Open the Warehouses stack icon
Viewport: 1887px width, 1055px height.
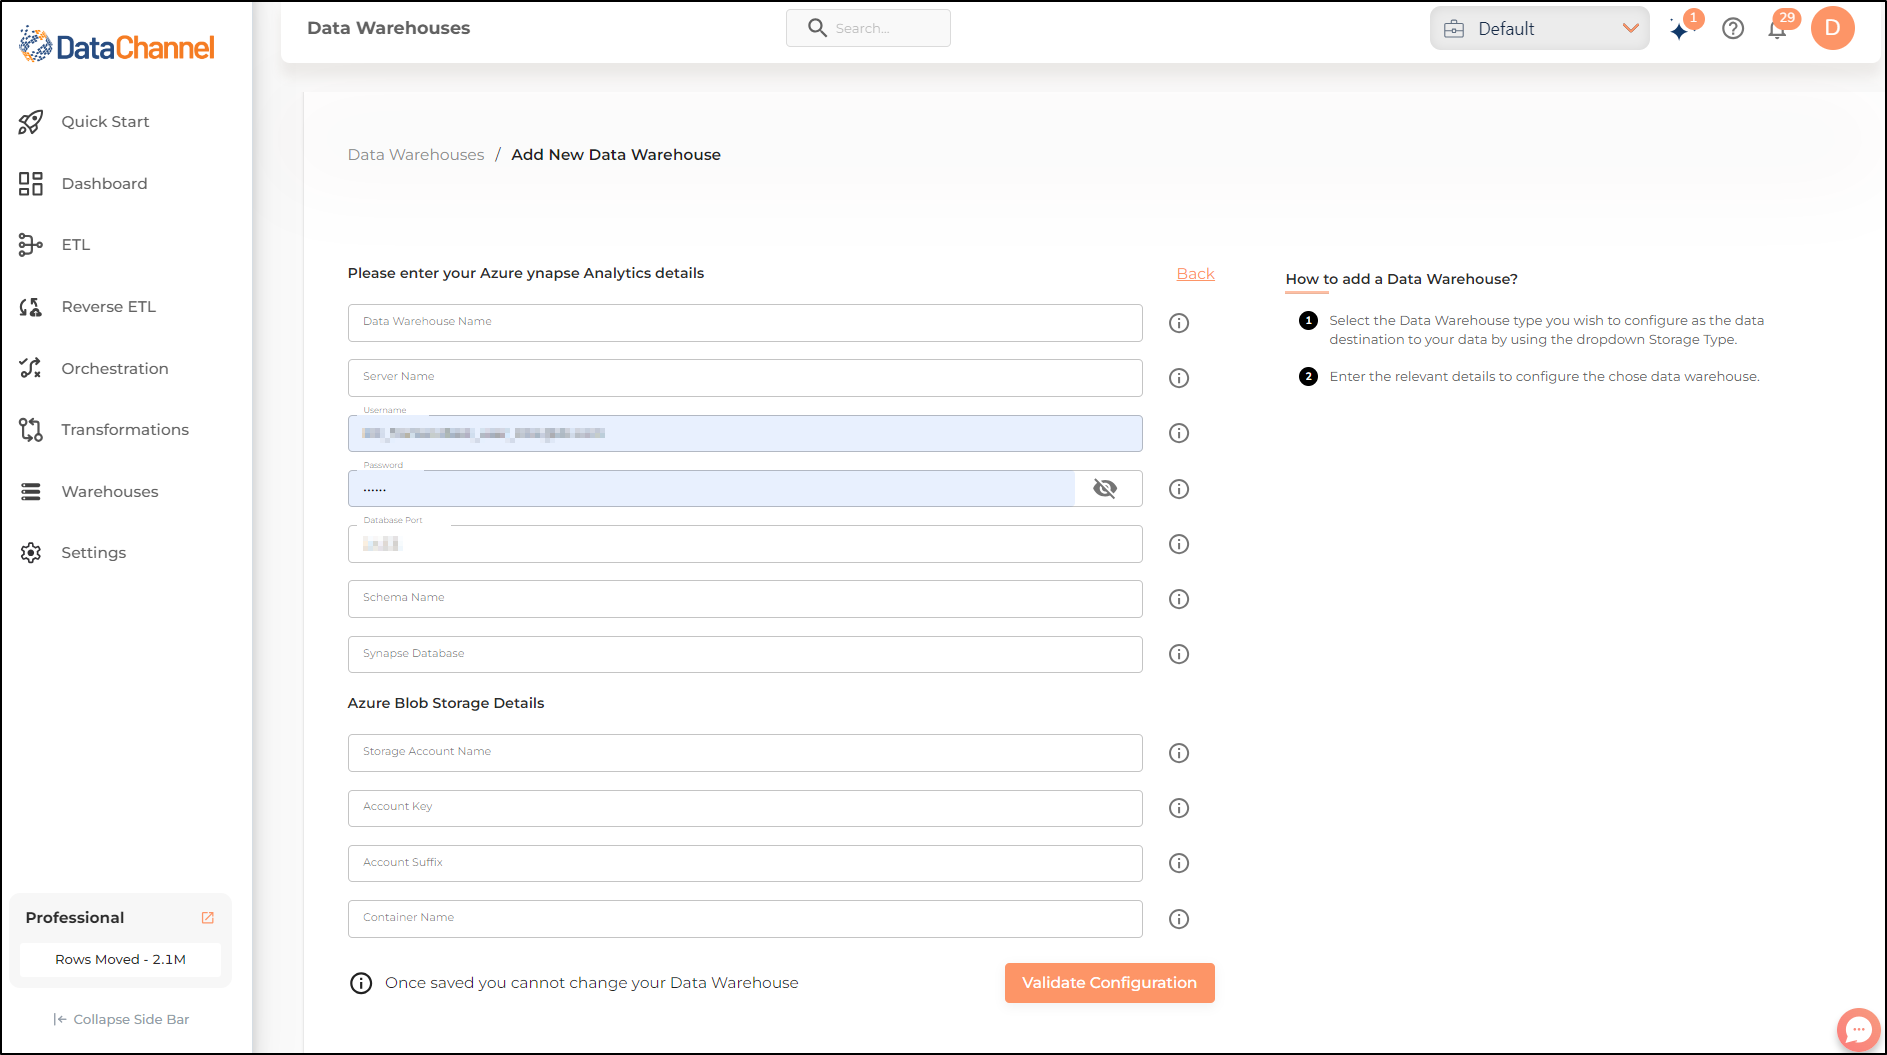pos(31,492)
